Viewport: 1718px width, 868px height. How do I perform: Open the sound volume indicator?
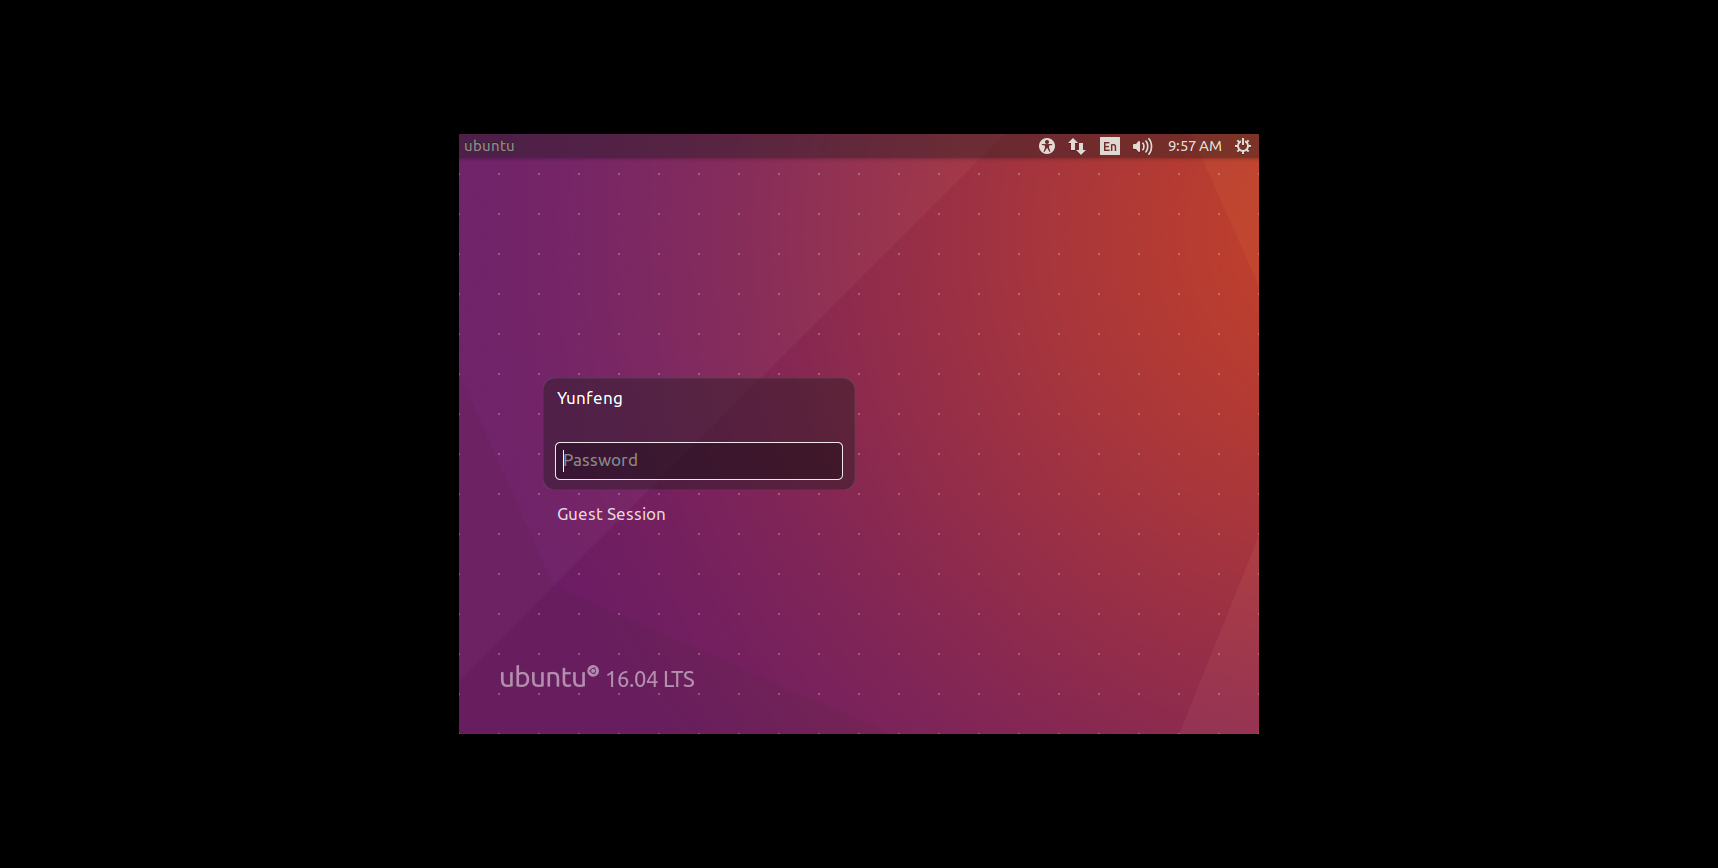click(x=1142, y=146)
